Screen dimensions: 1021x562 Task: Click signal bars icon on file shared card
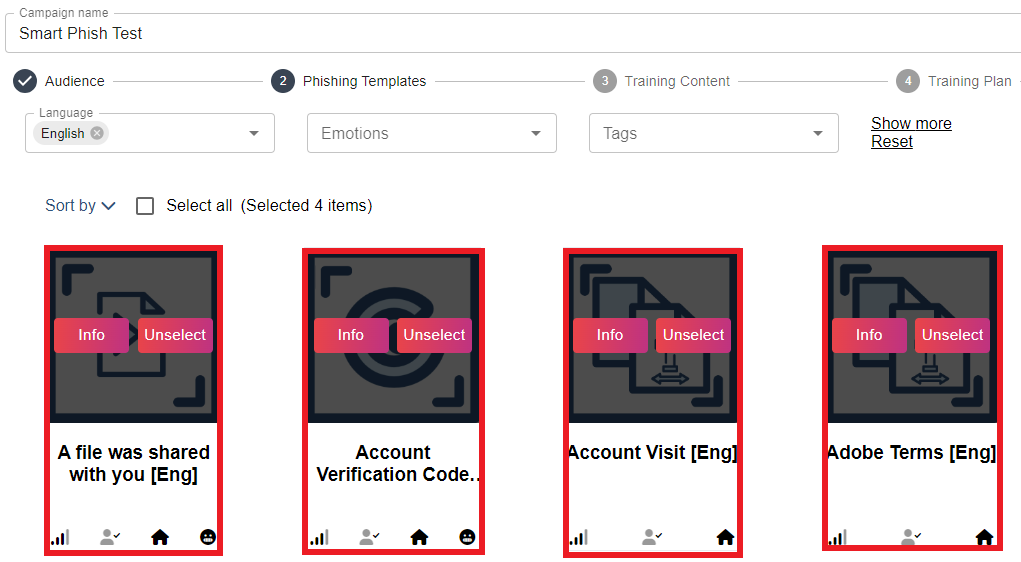tap(60, 538)
